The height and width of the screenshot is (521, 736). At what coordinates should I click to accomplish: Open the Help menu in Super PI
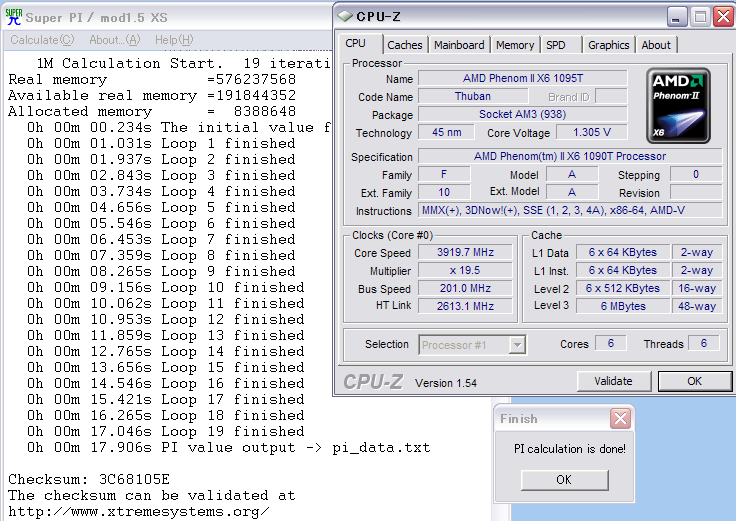click(x=174, y=40)
